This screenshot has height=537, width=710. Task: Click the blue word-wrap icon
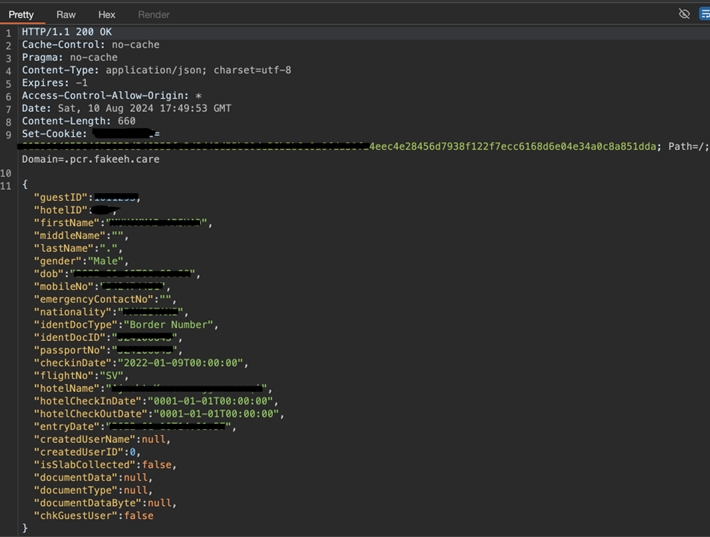705,14
